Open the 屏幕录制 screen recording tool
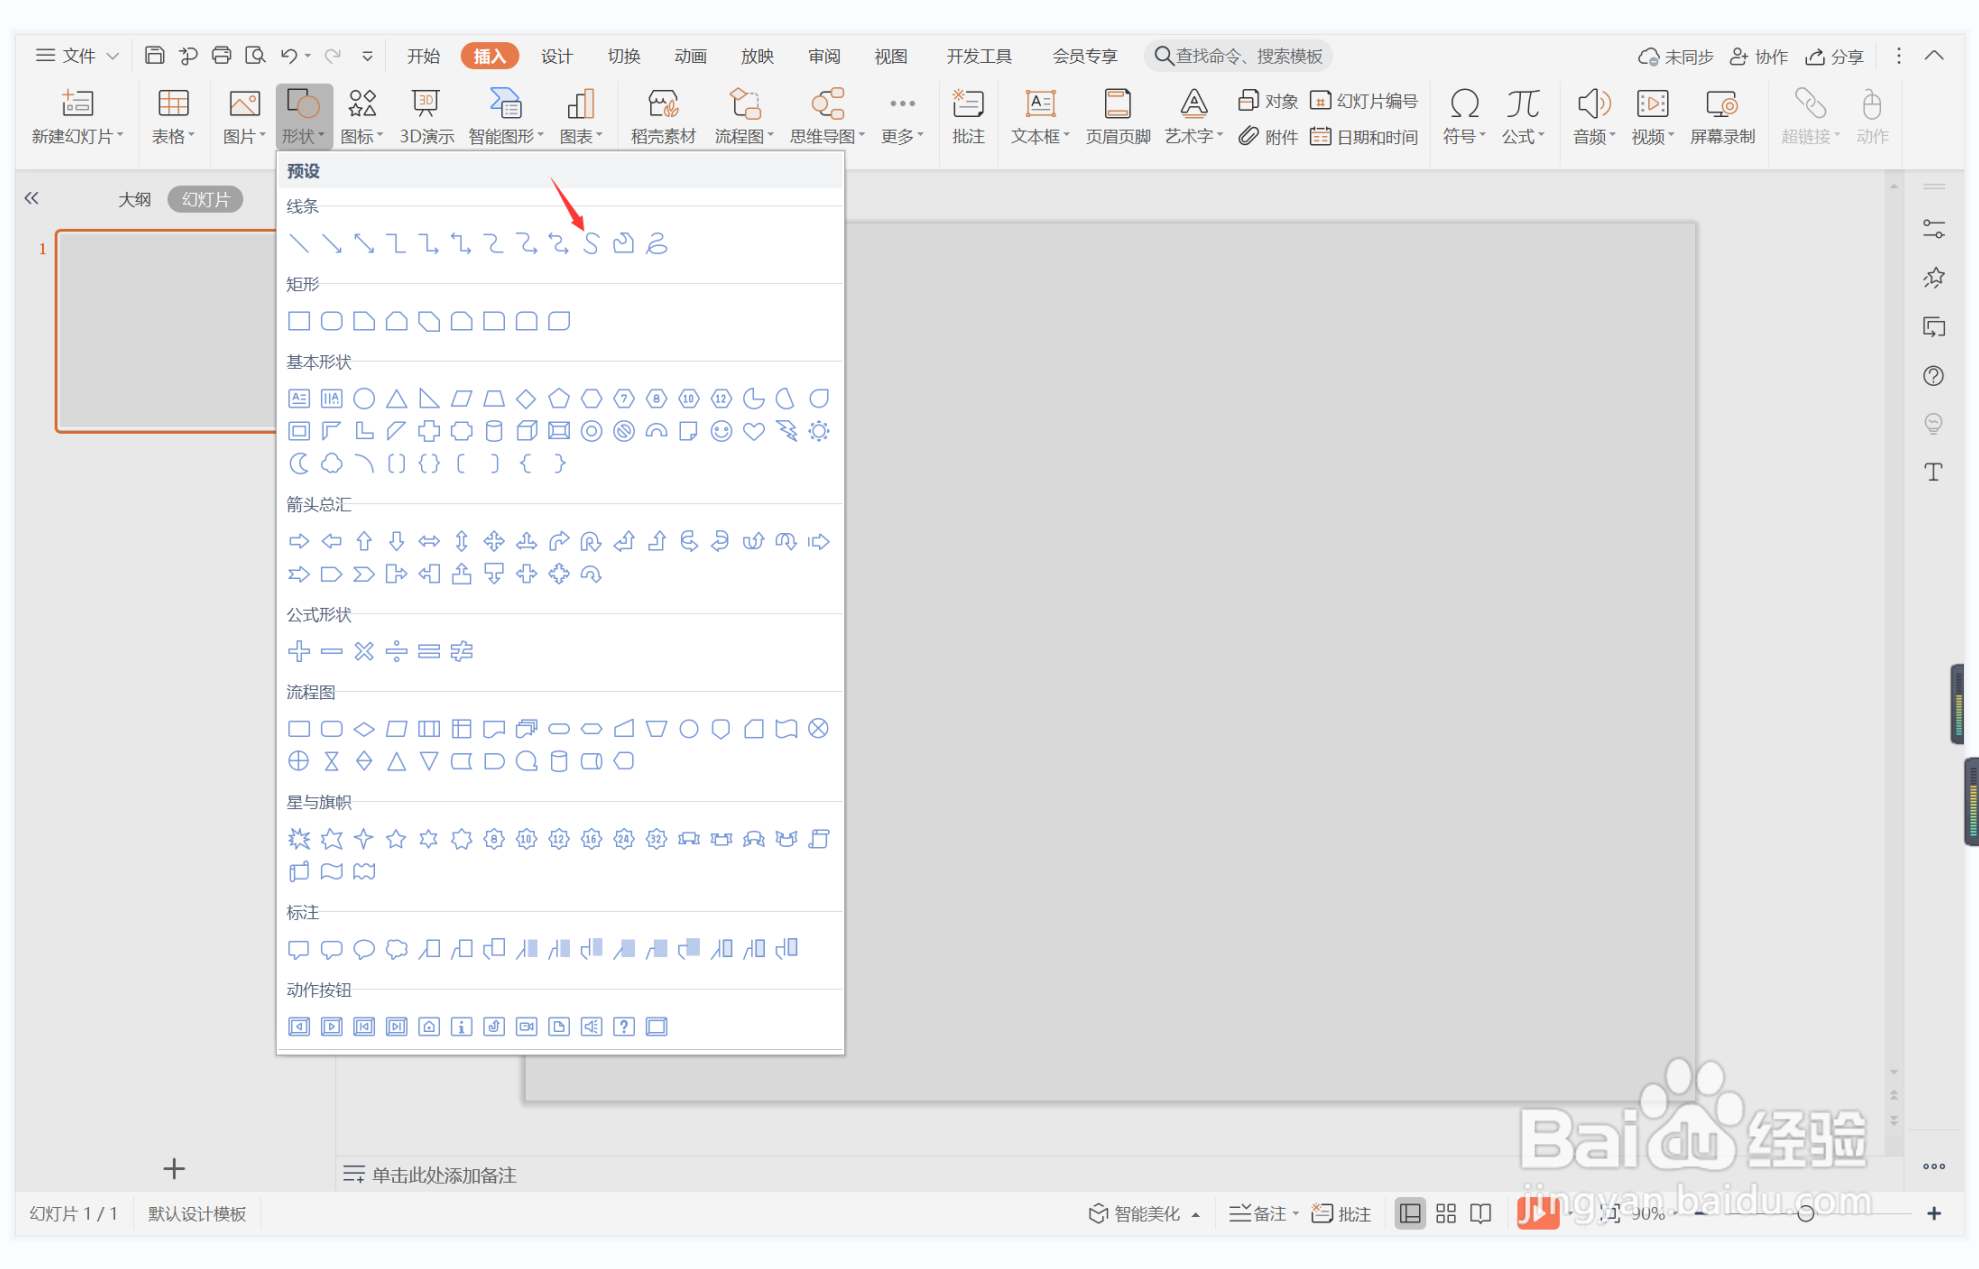This screenshot has width=1979, height=1269. click(x=1721, y=116)
